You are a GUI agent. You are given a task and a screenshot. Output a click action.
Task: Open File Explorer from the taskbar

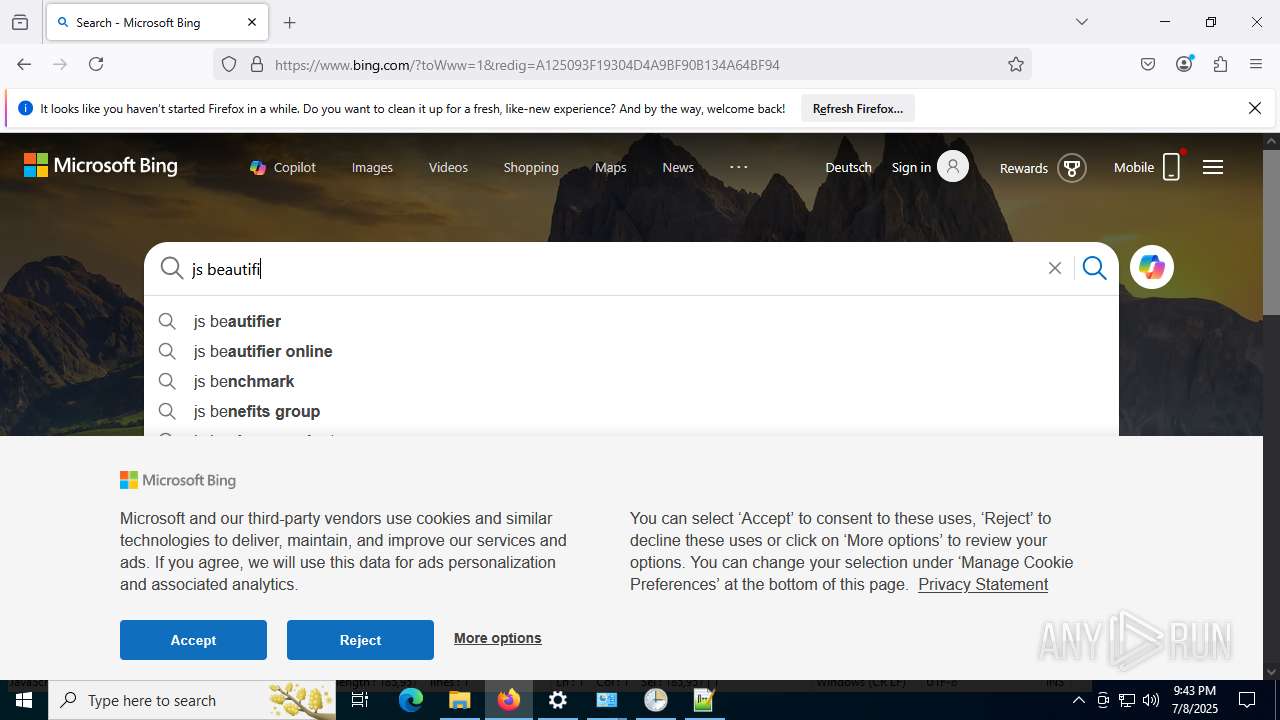pos(460,700)
